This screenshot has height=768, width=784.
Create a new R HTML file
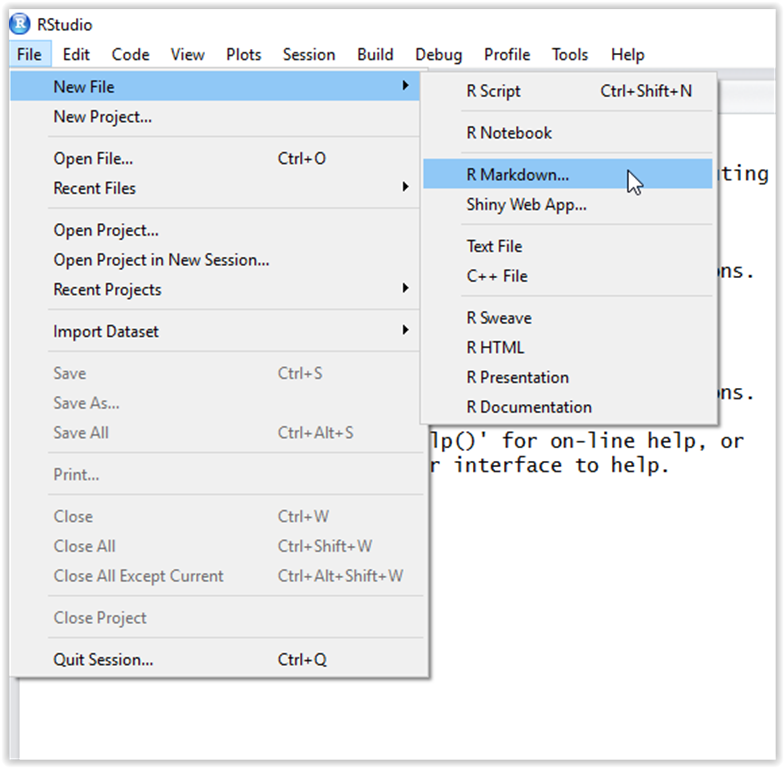[x=568, y=348]
